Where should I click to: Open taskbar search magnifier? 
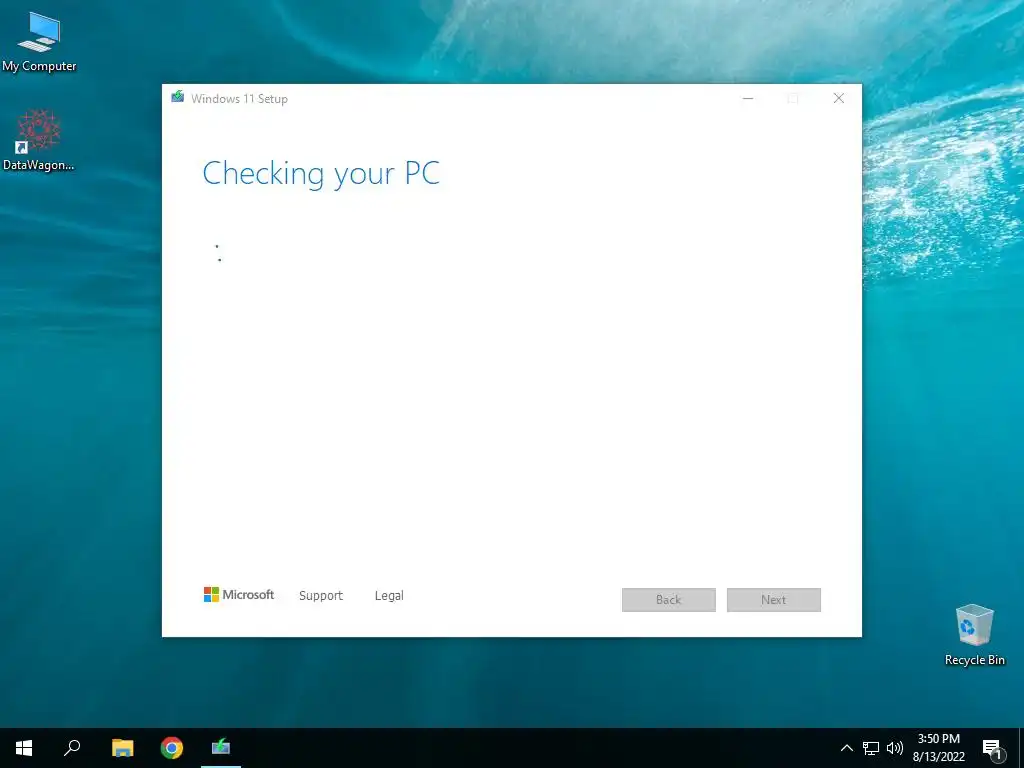(x=72, y=748)
